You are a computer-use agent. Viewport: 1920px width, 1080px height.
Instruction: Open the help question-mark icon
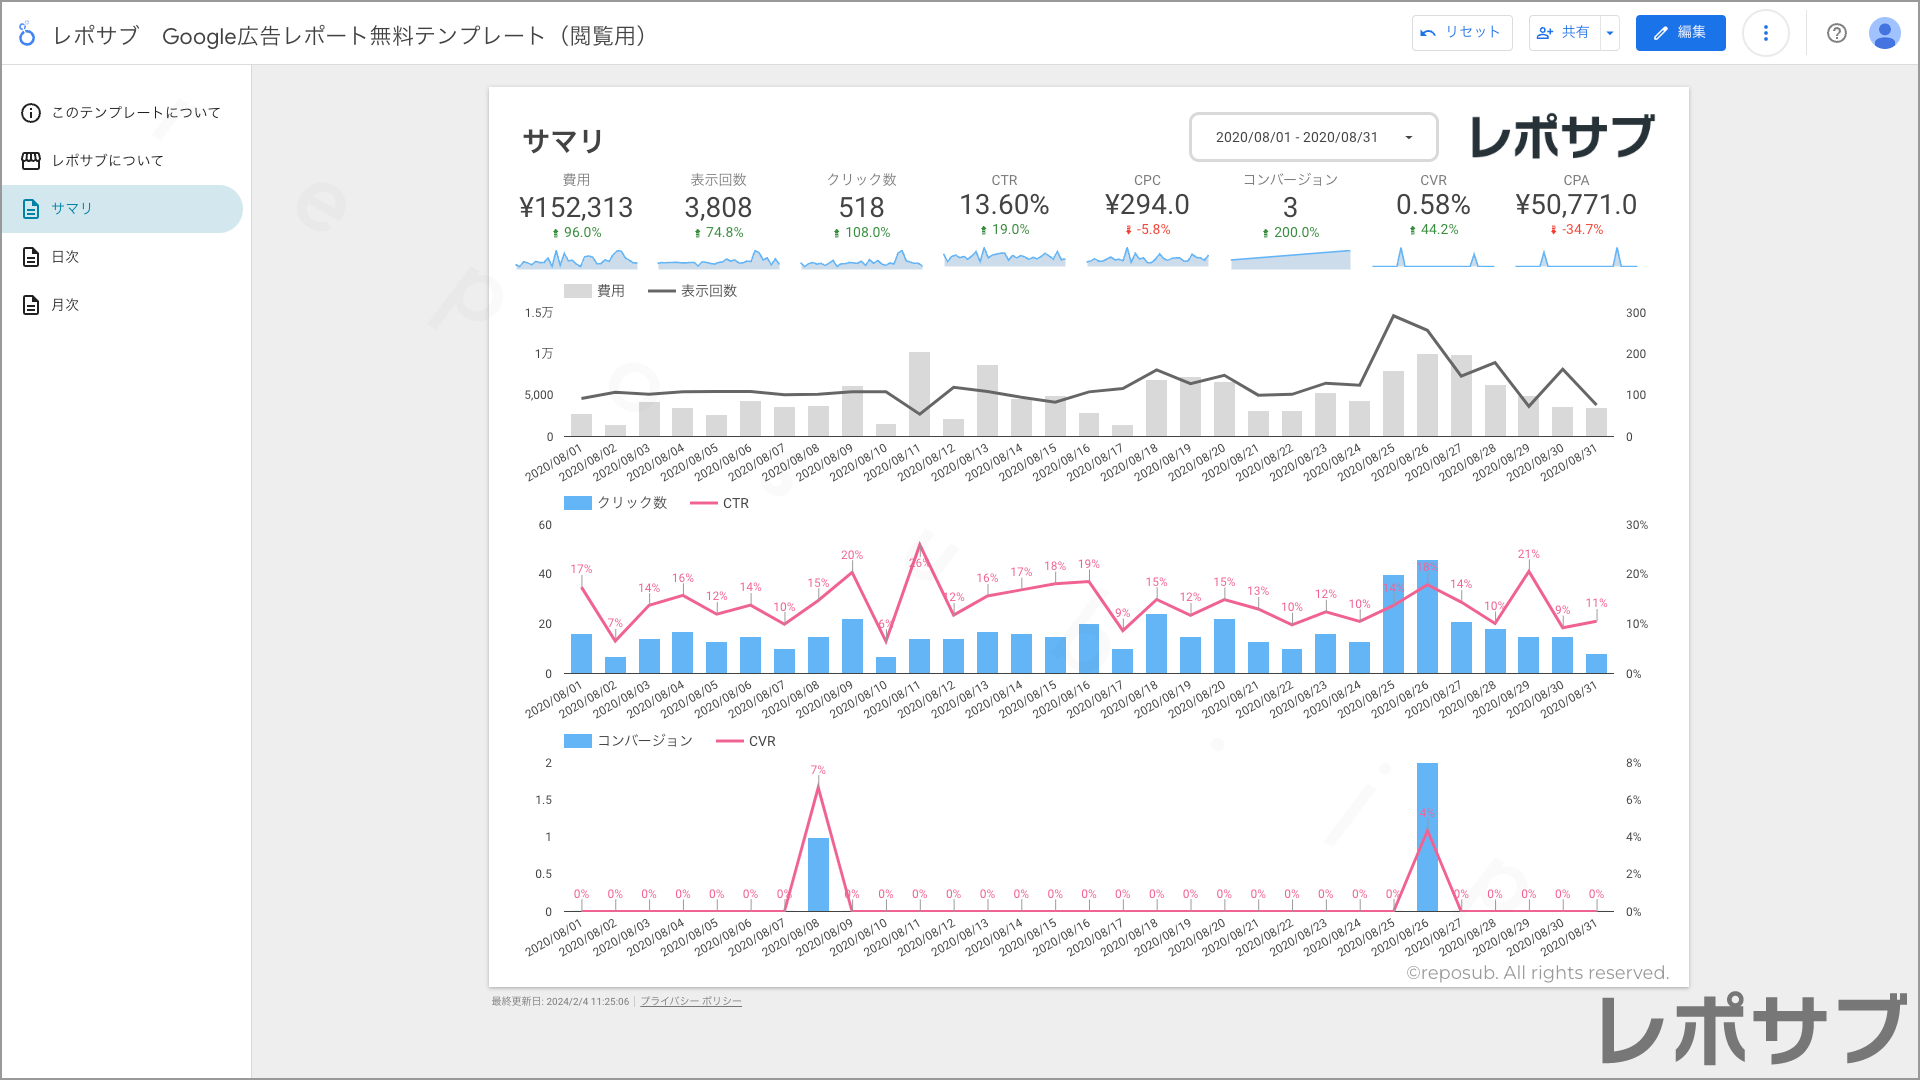tap(1837, 33)
